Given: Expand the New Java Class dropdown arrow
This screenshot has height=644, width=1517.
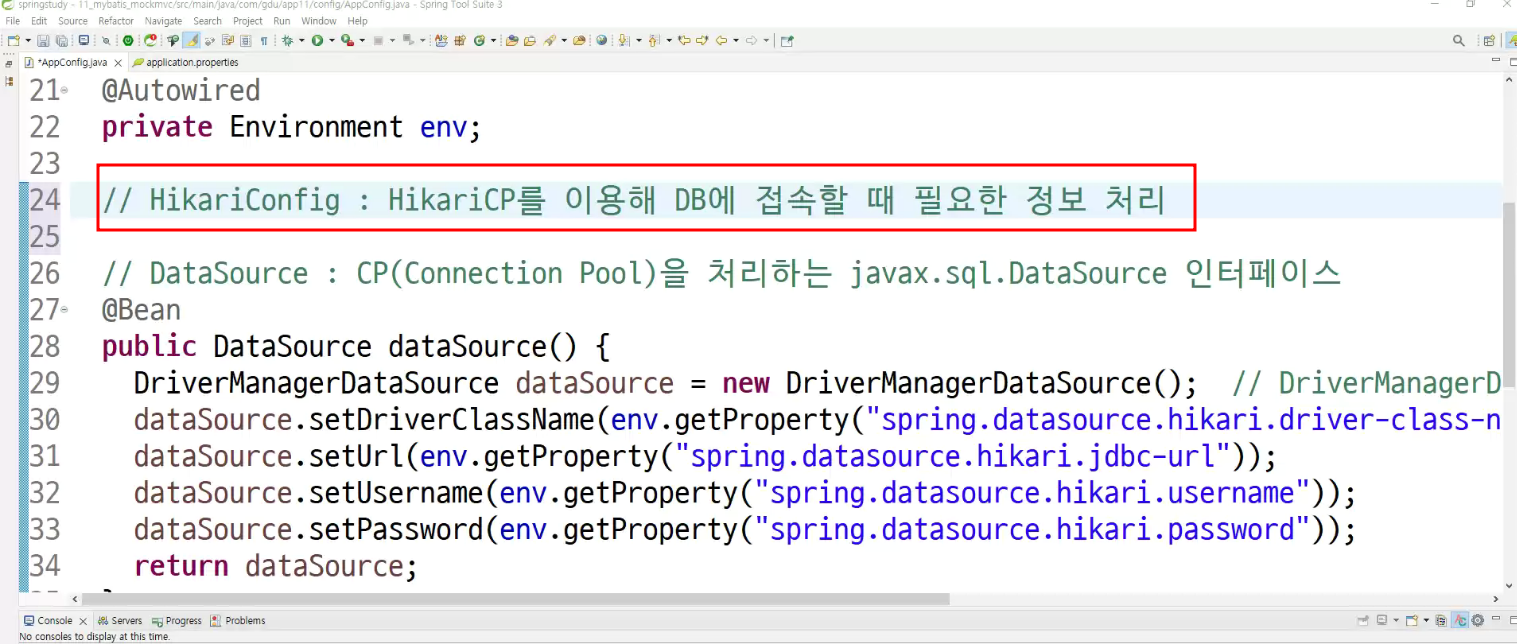Looking at the screenshot, I should point(493,40).
